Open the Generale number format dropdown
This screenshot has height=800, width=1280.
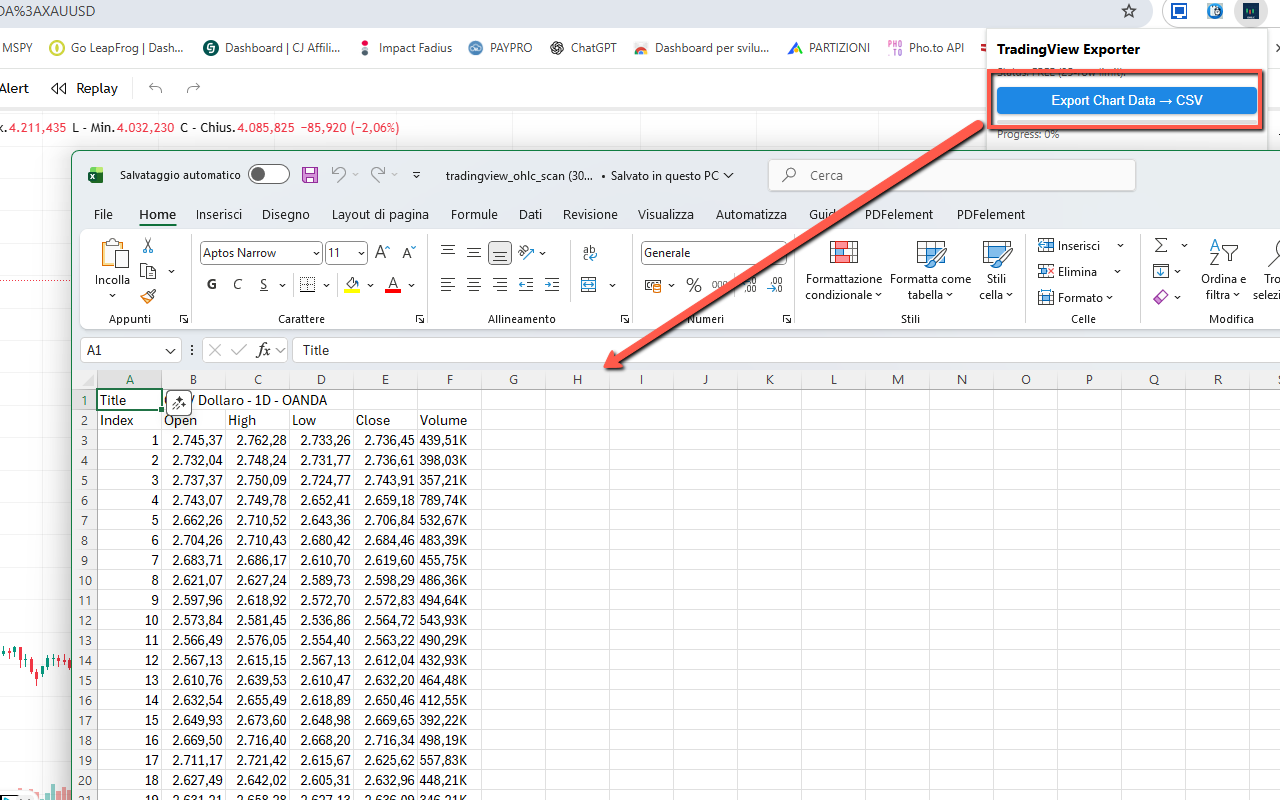714,252
